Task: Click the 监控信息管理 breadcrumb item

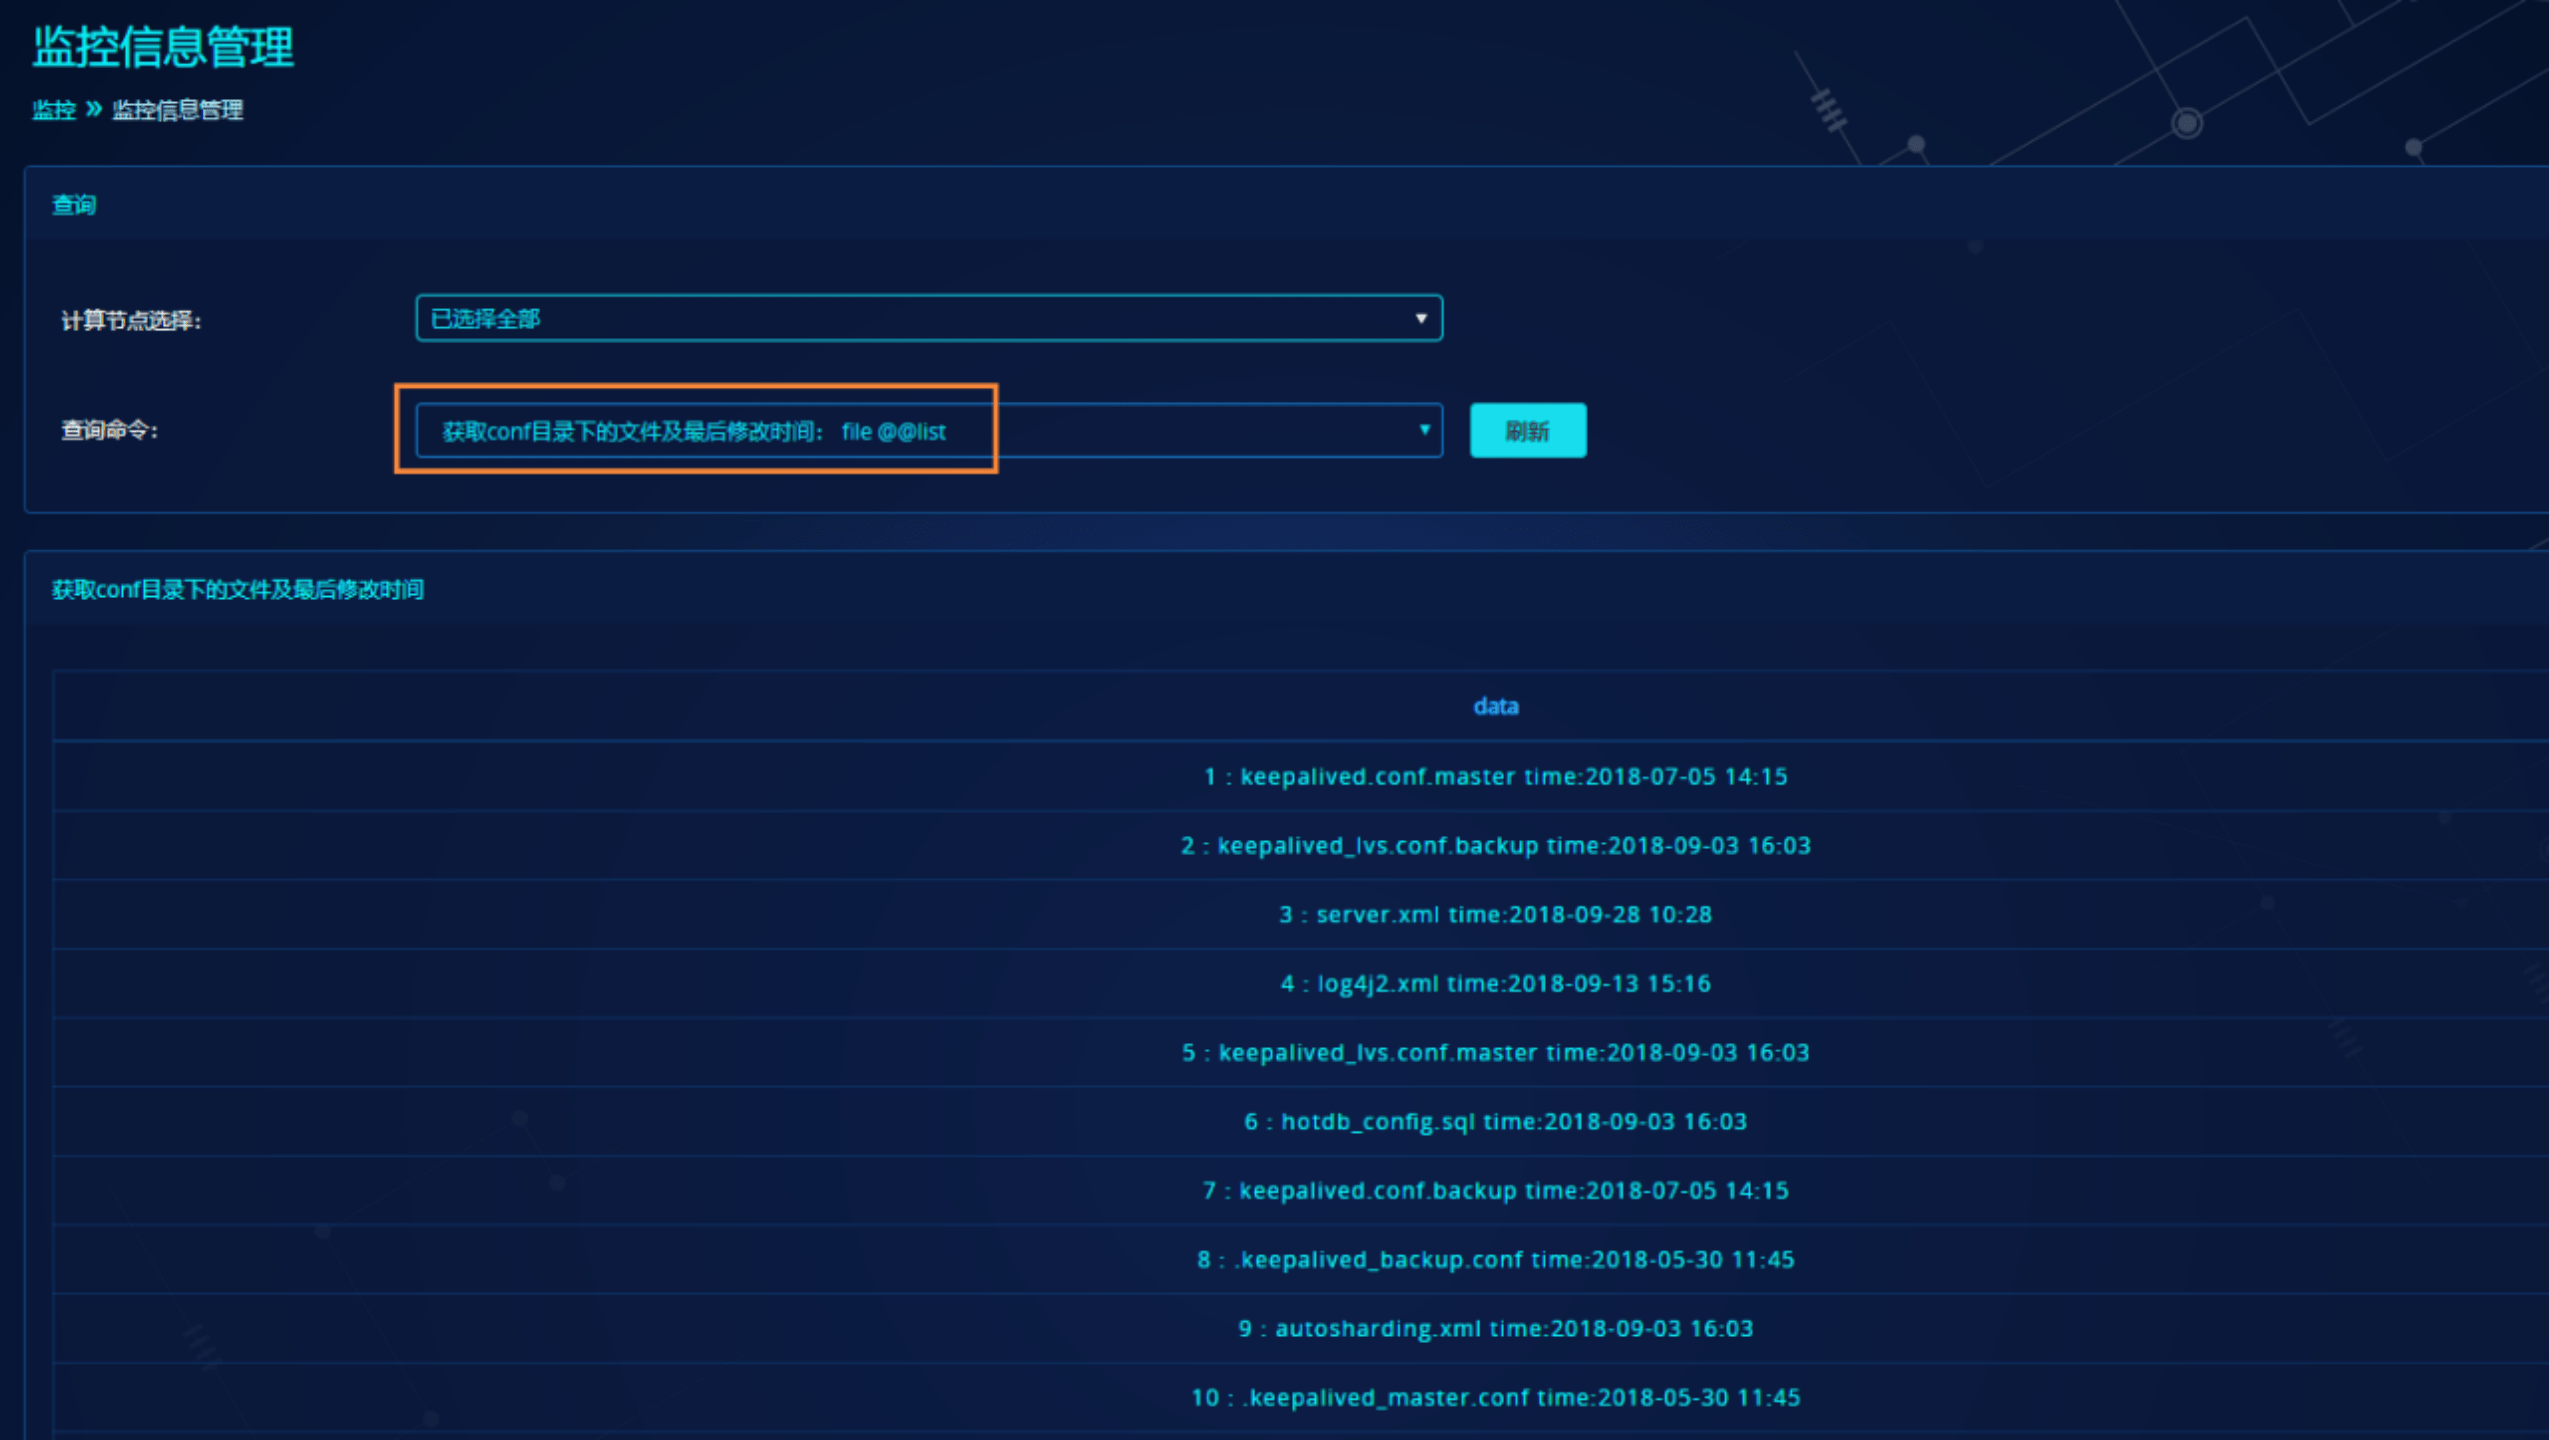Action: [x=177, y=110]
